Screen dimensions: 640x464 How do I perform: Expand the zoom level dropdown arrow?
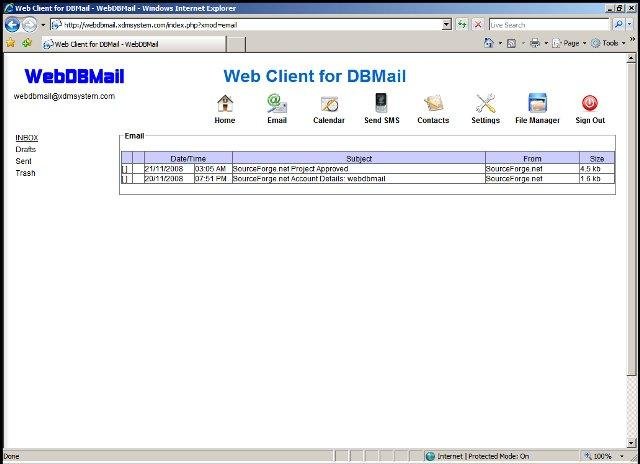click(622, 456)
